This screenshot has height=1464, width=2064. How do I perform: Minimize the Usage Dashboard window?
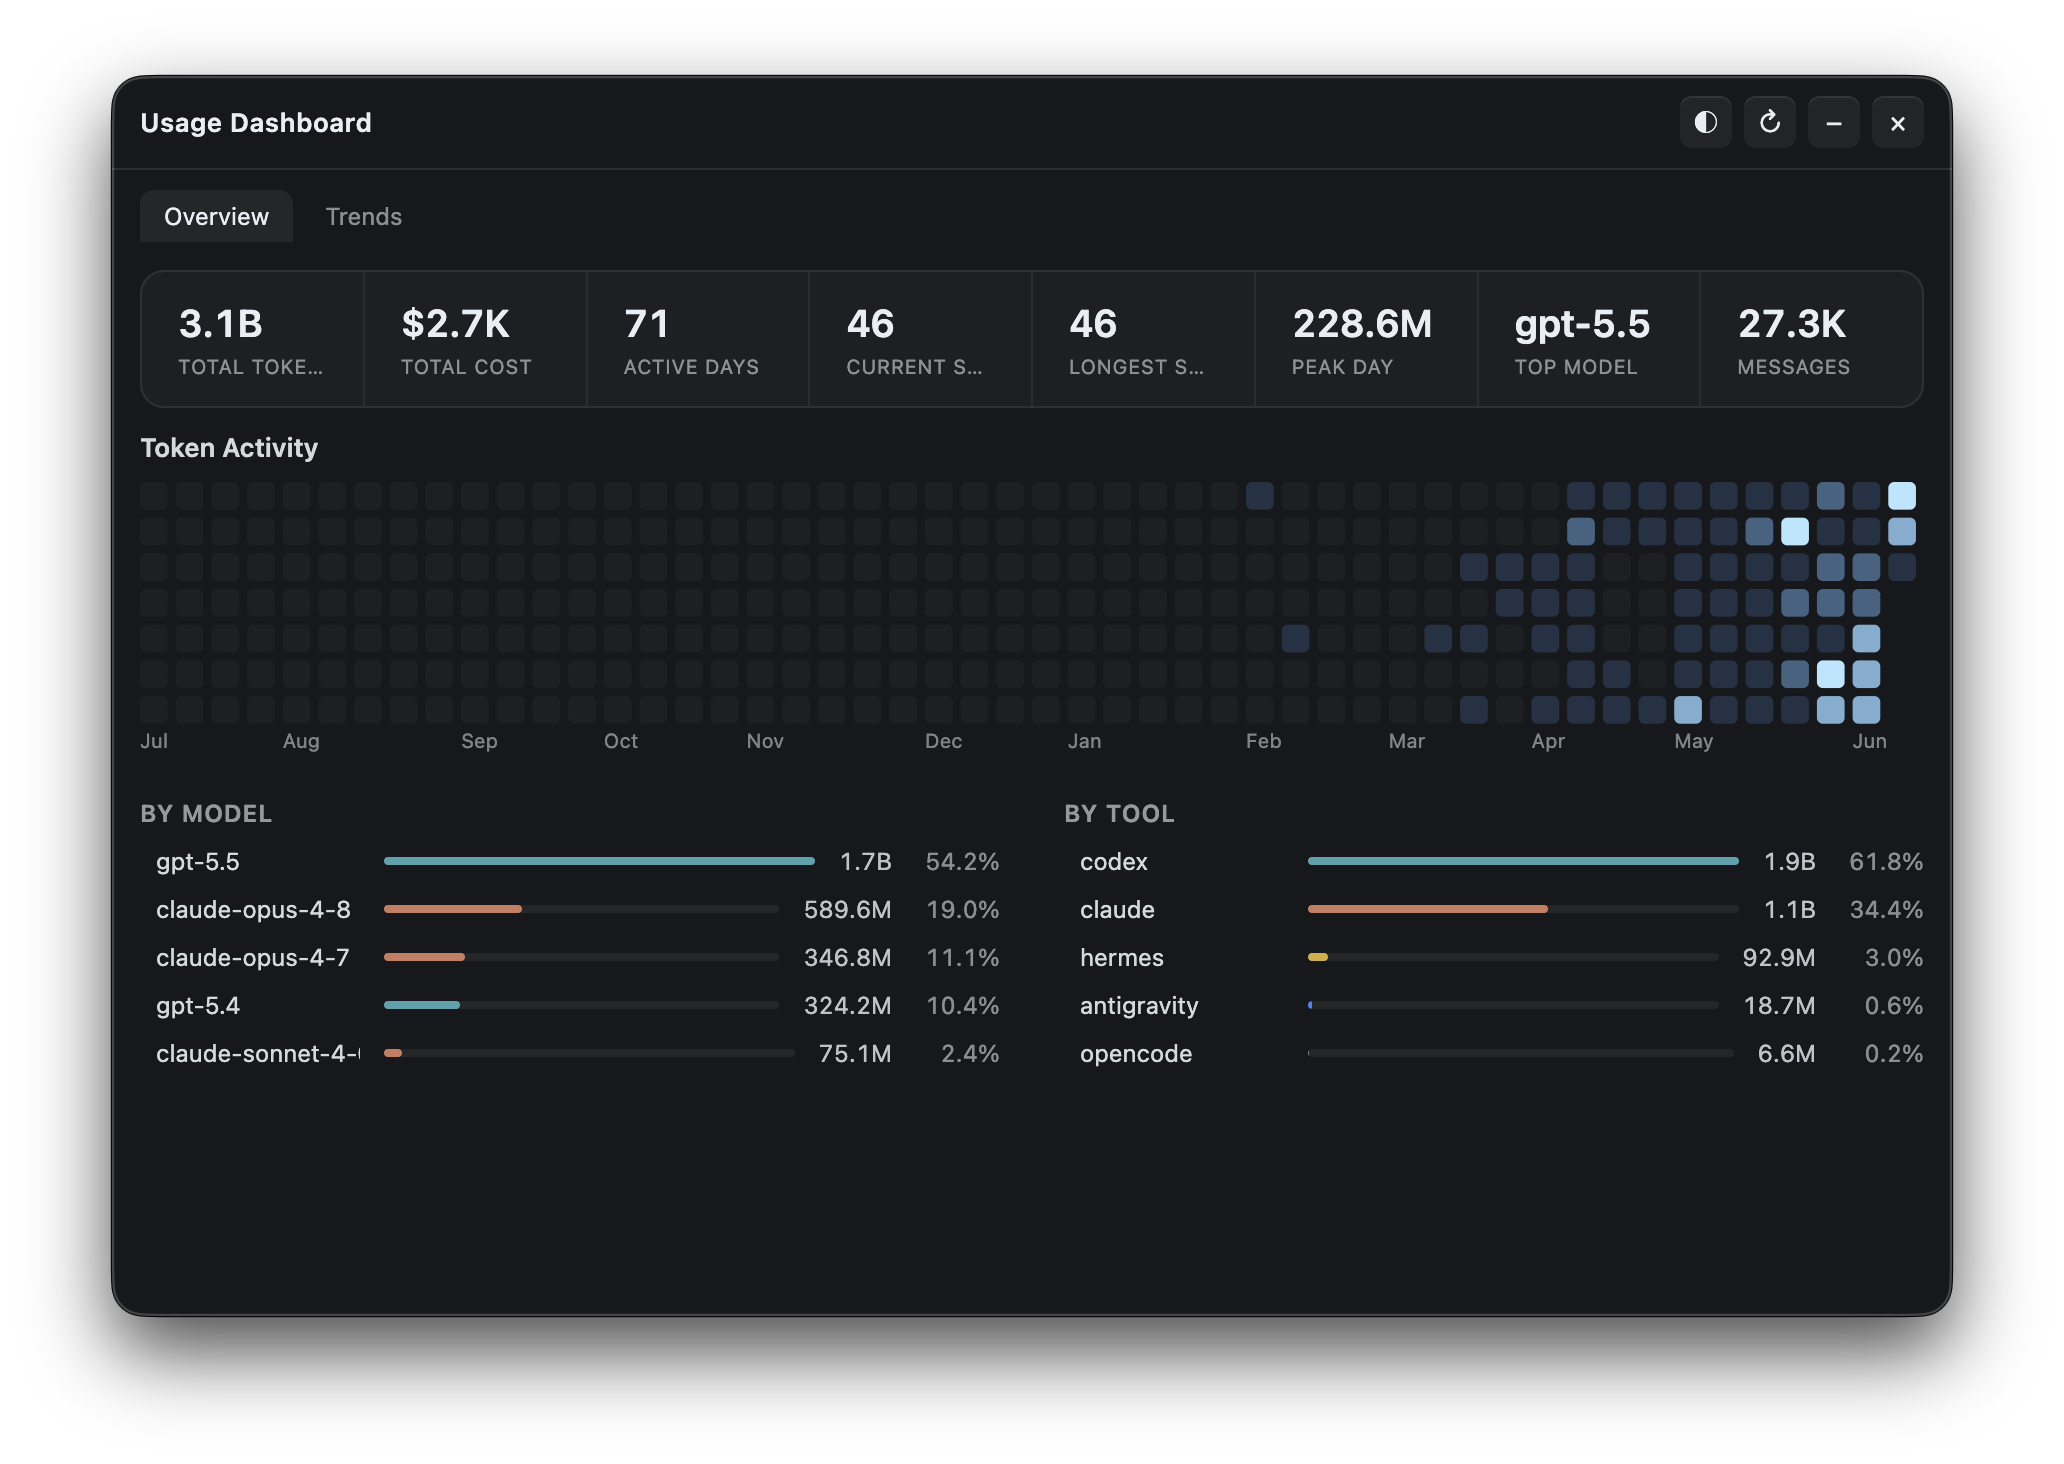coord(1833,122)
